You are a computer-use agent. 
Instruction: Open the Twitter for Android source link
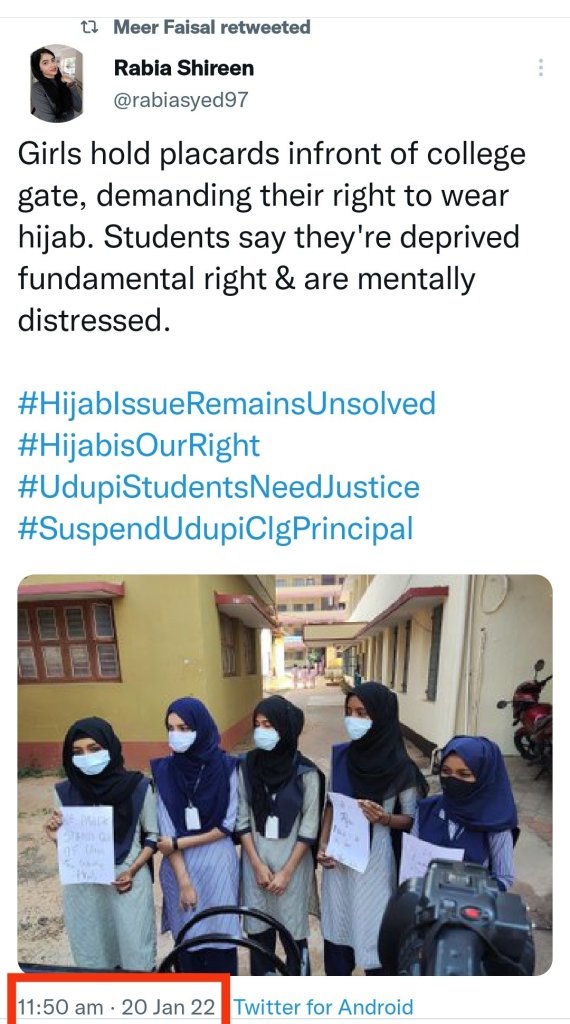pyautogui.click(x=323, y=1006)
